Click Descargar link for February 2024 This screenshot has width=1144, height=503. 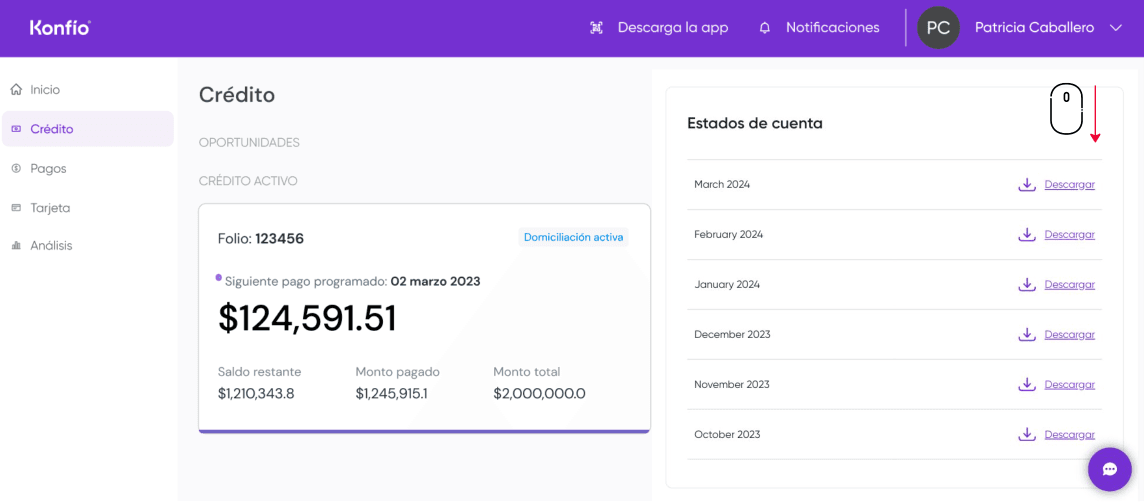coord(1069,235)
